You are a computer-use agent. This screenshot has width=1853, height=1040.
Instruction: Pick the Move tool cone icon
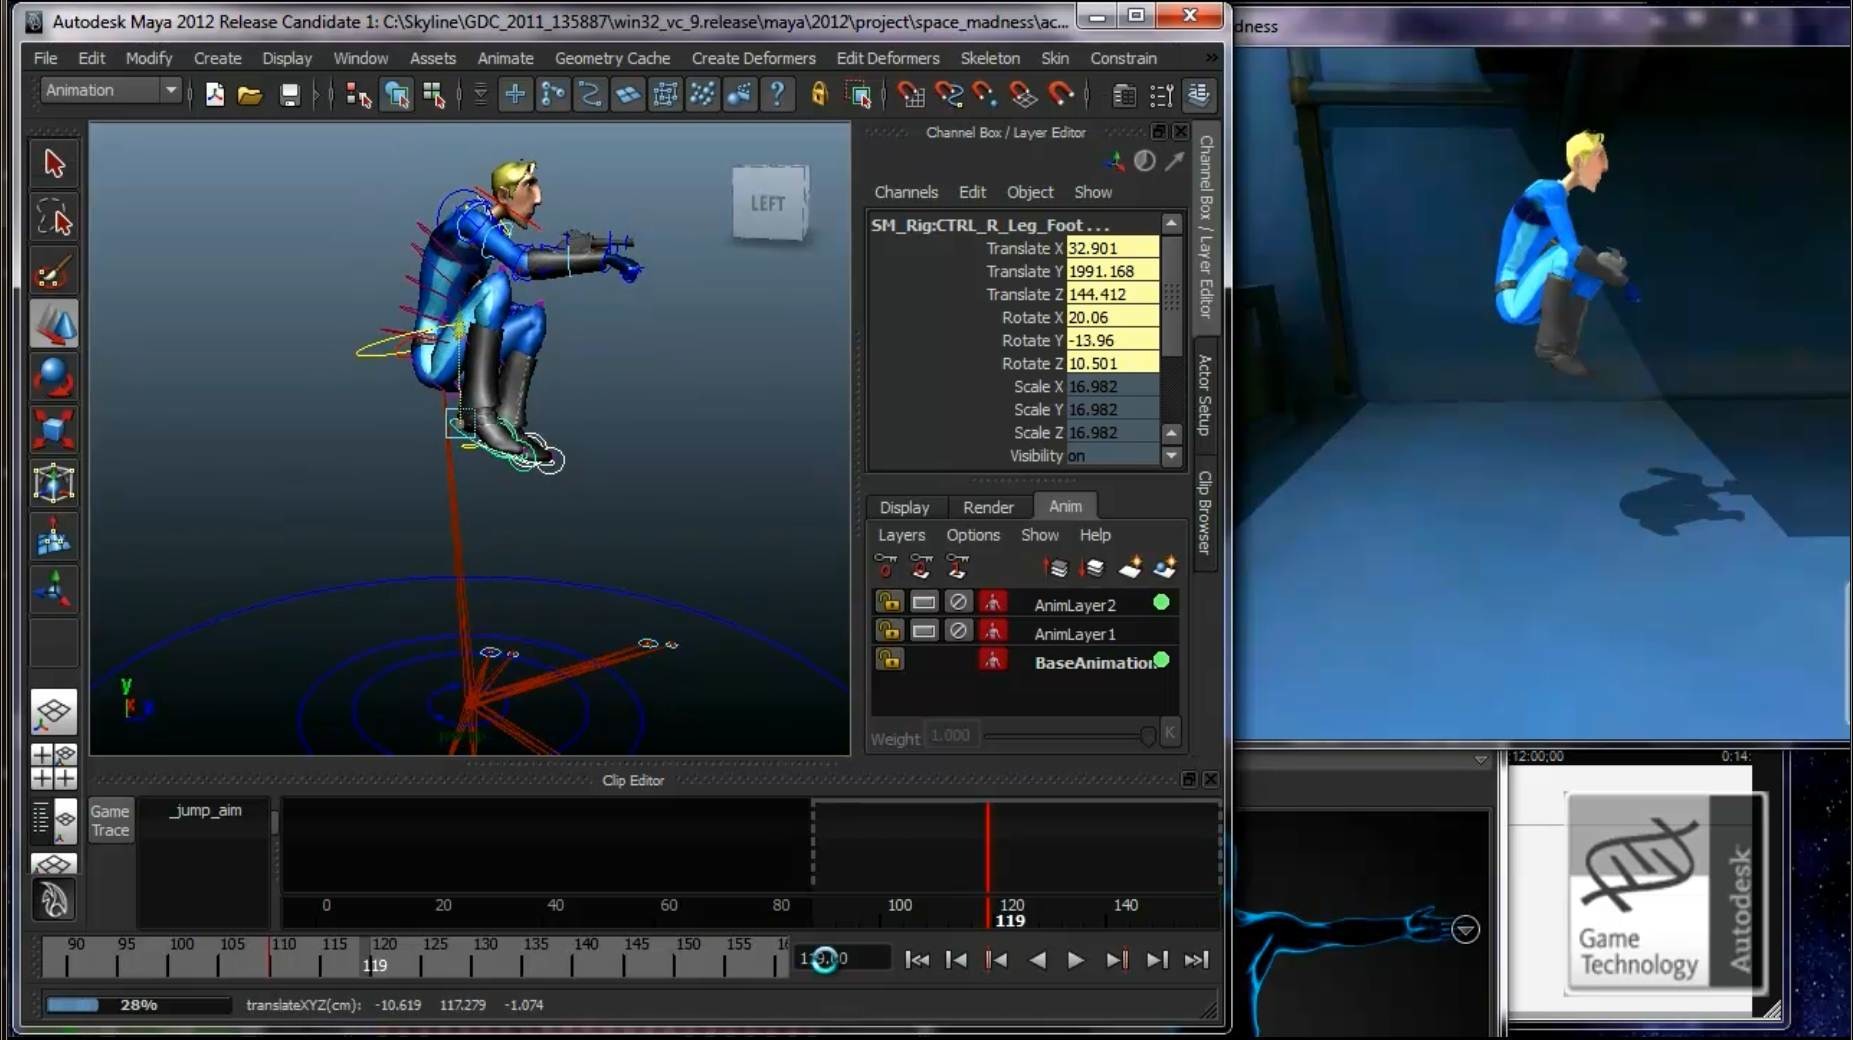click(54, 325)
